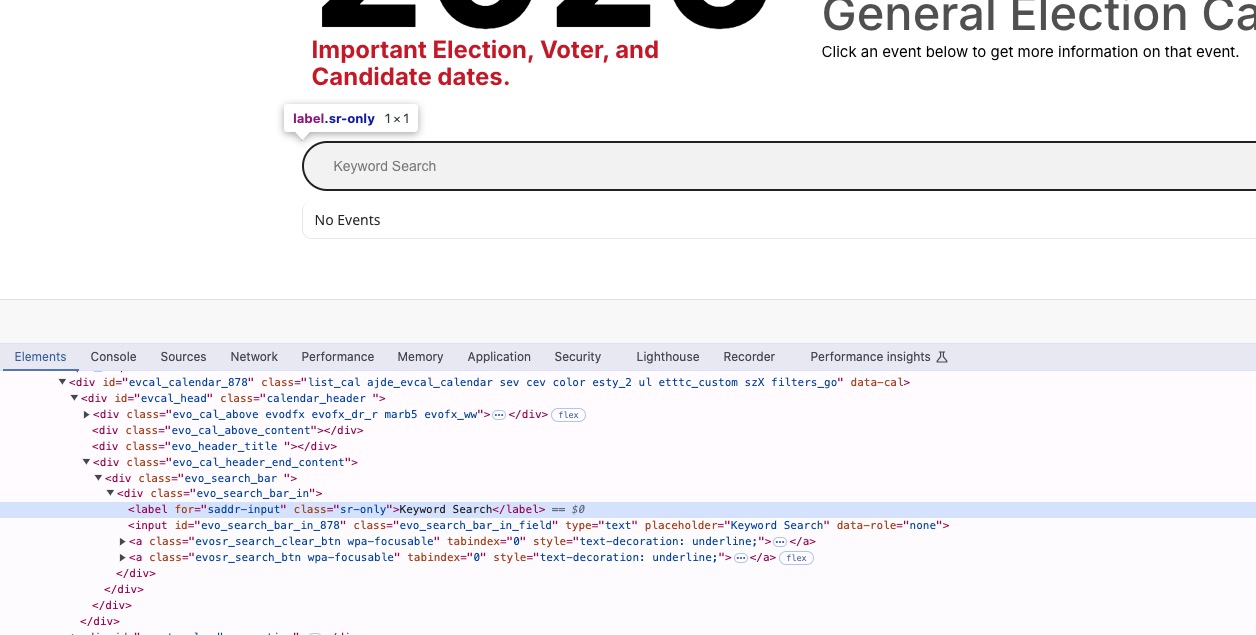Screen dimensions: 1256x635
Task: Click ellipsis in evosr_search_clear_btn anchor
Action: click(x=780, y=541)
